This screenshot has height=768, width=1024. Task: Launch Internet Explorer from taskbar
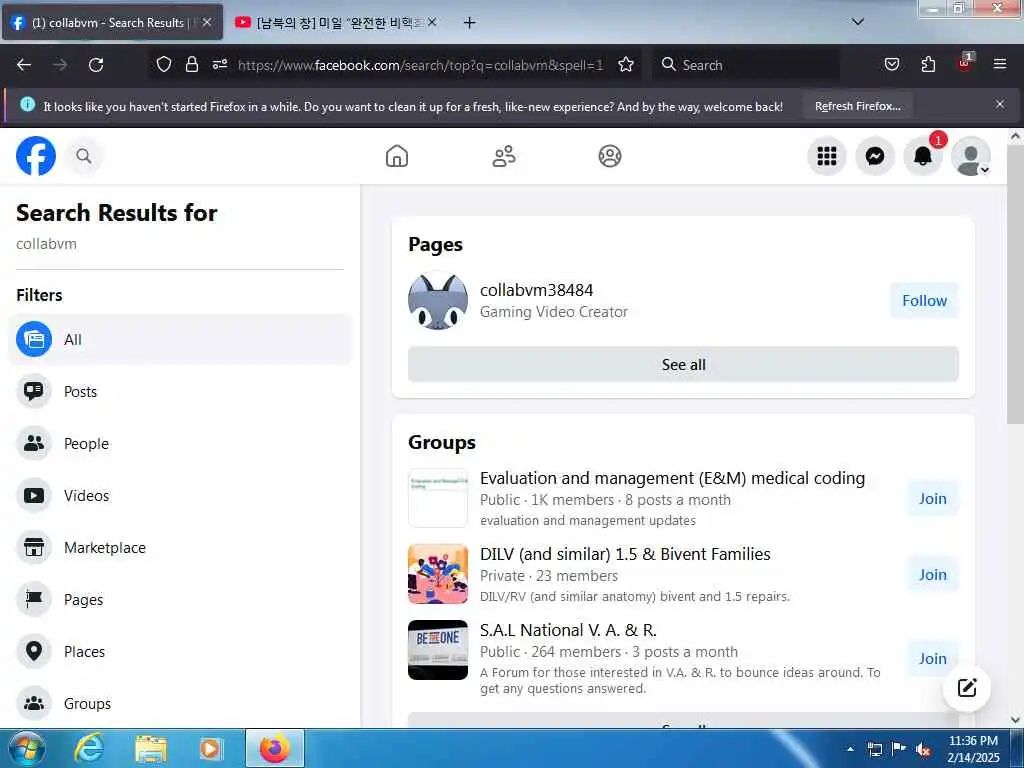[88, 748]
